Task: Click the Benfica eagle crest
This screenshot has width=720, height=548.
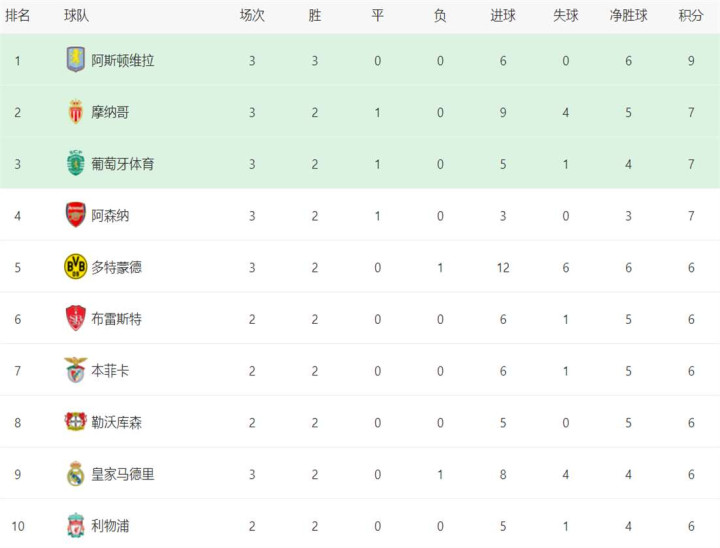Action: click(76, 370)
